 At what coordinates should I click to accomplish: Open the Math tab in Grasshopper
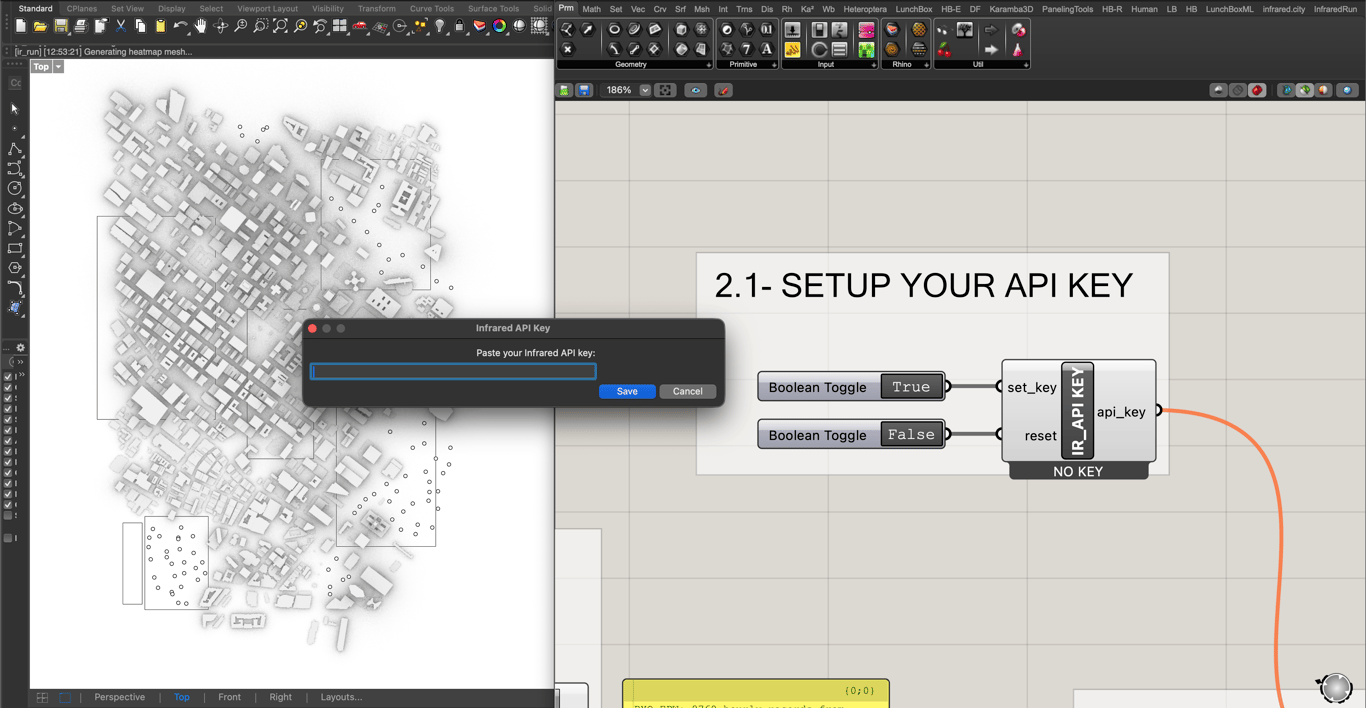tap(591, 9)
